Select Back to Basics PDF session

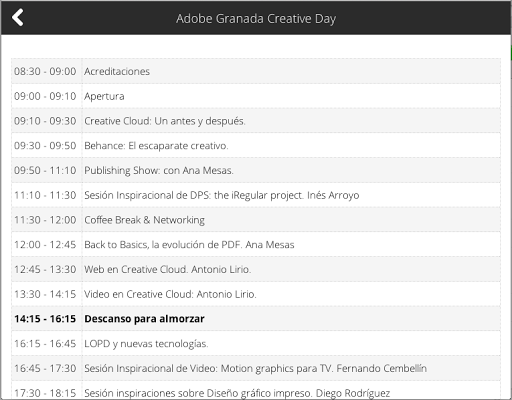[256, 245]
